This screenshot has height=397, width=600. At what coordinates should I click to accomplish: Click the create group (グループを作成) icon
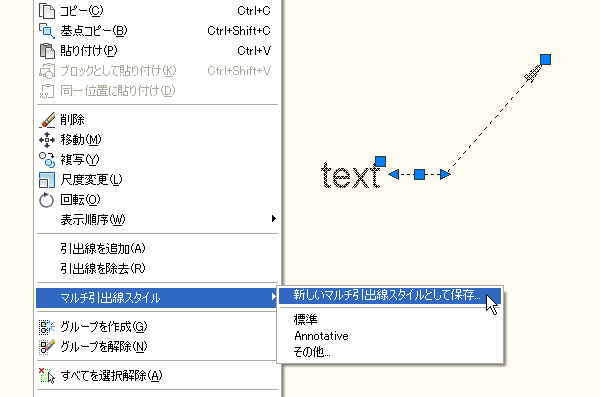[47, 327]
